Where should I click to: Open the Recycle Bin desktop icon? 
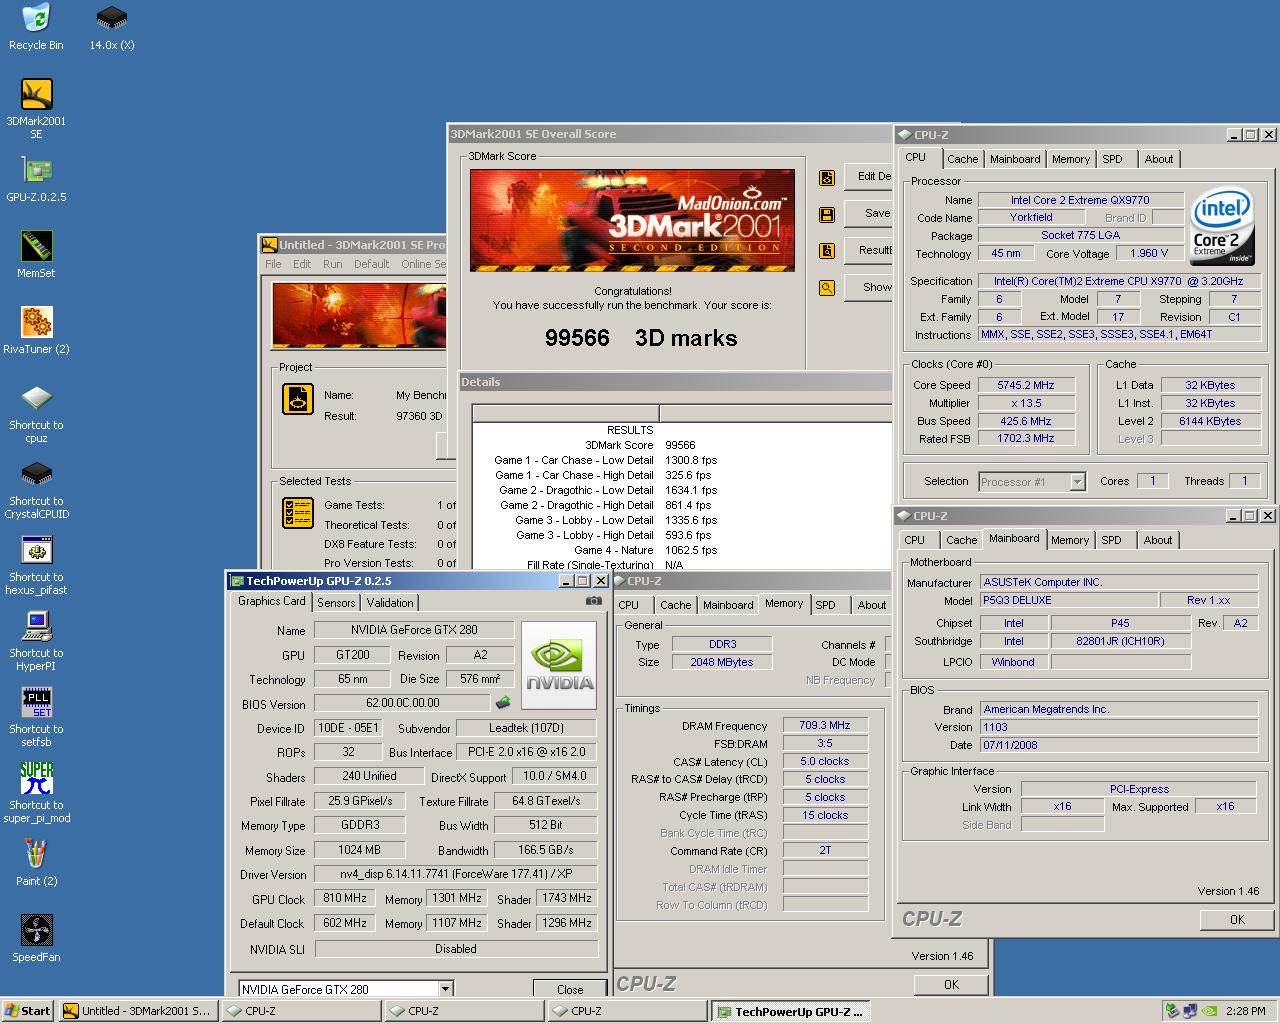36,27
